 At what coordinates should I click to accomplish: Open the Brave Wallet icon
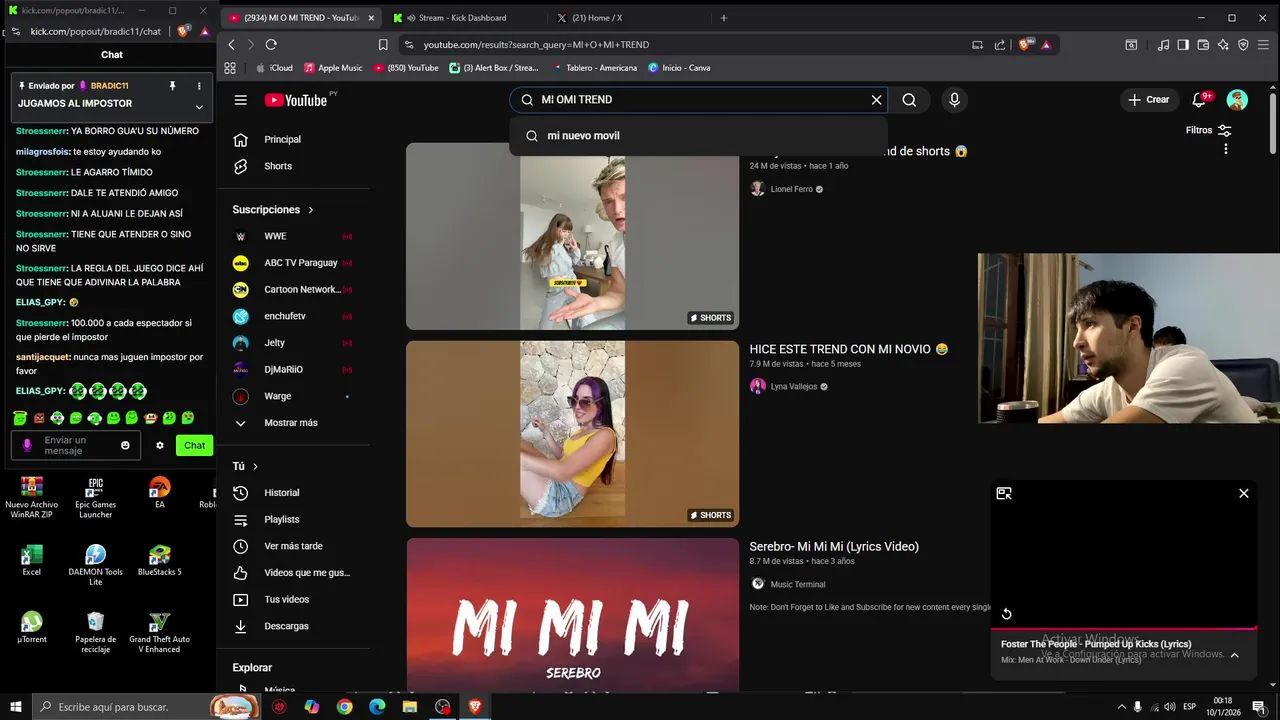[x=1203, y=45]
